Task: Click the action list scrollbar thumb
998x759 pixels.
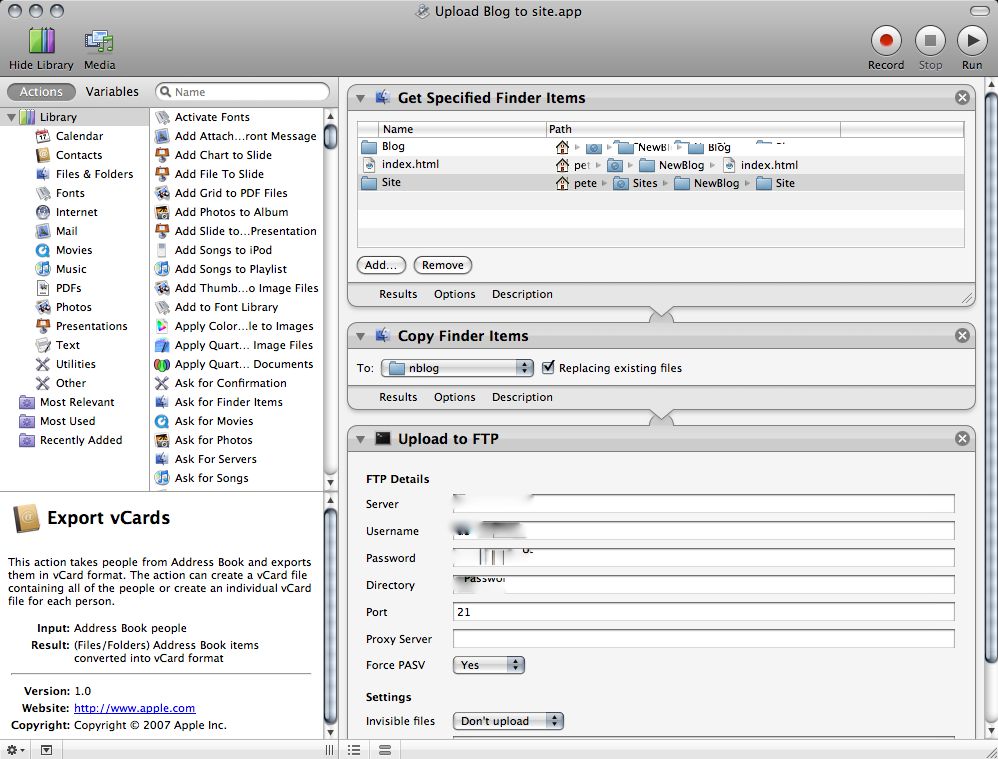Action: [330, 136]
